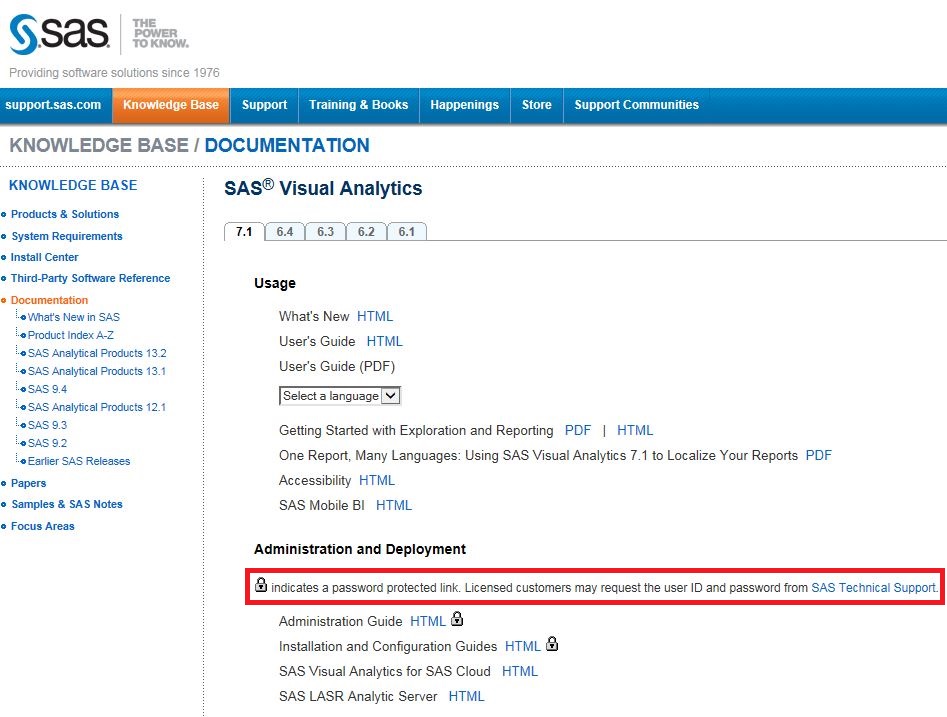This screenshot has width=947, height=717.
Task: Open Earlier SAS Releases
Action: click(x=79, y=461)
